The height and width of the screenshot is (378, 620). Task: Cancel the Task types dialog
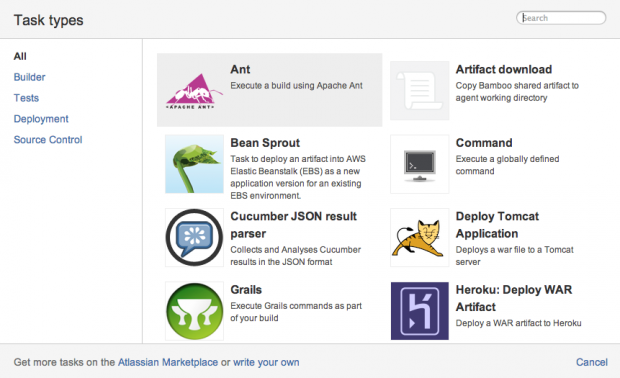(x=592, y=362)
